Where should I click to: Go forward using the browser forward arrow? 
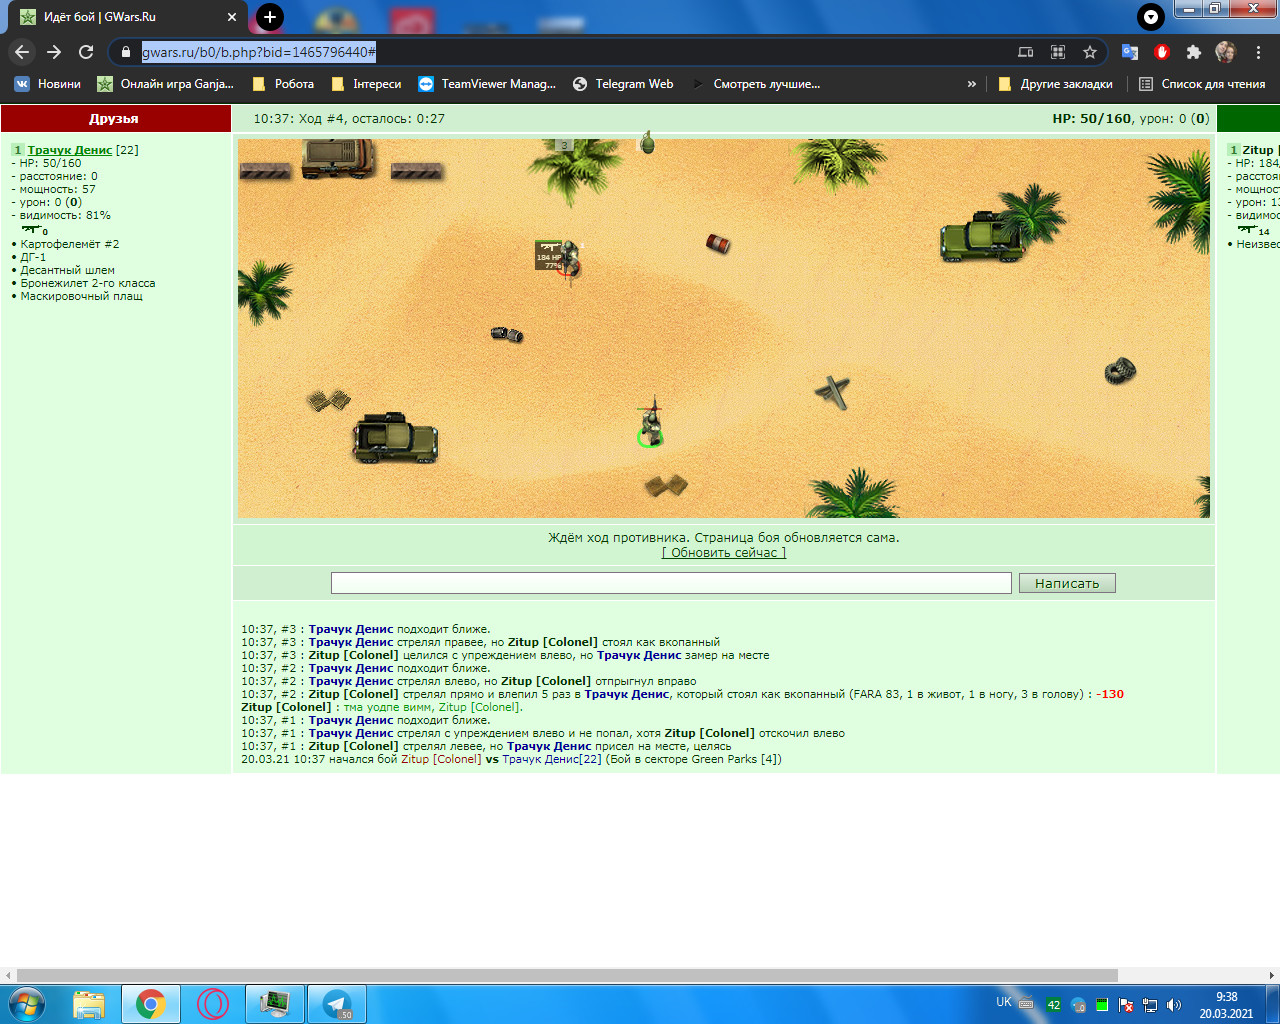click(x=54, y=52)
